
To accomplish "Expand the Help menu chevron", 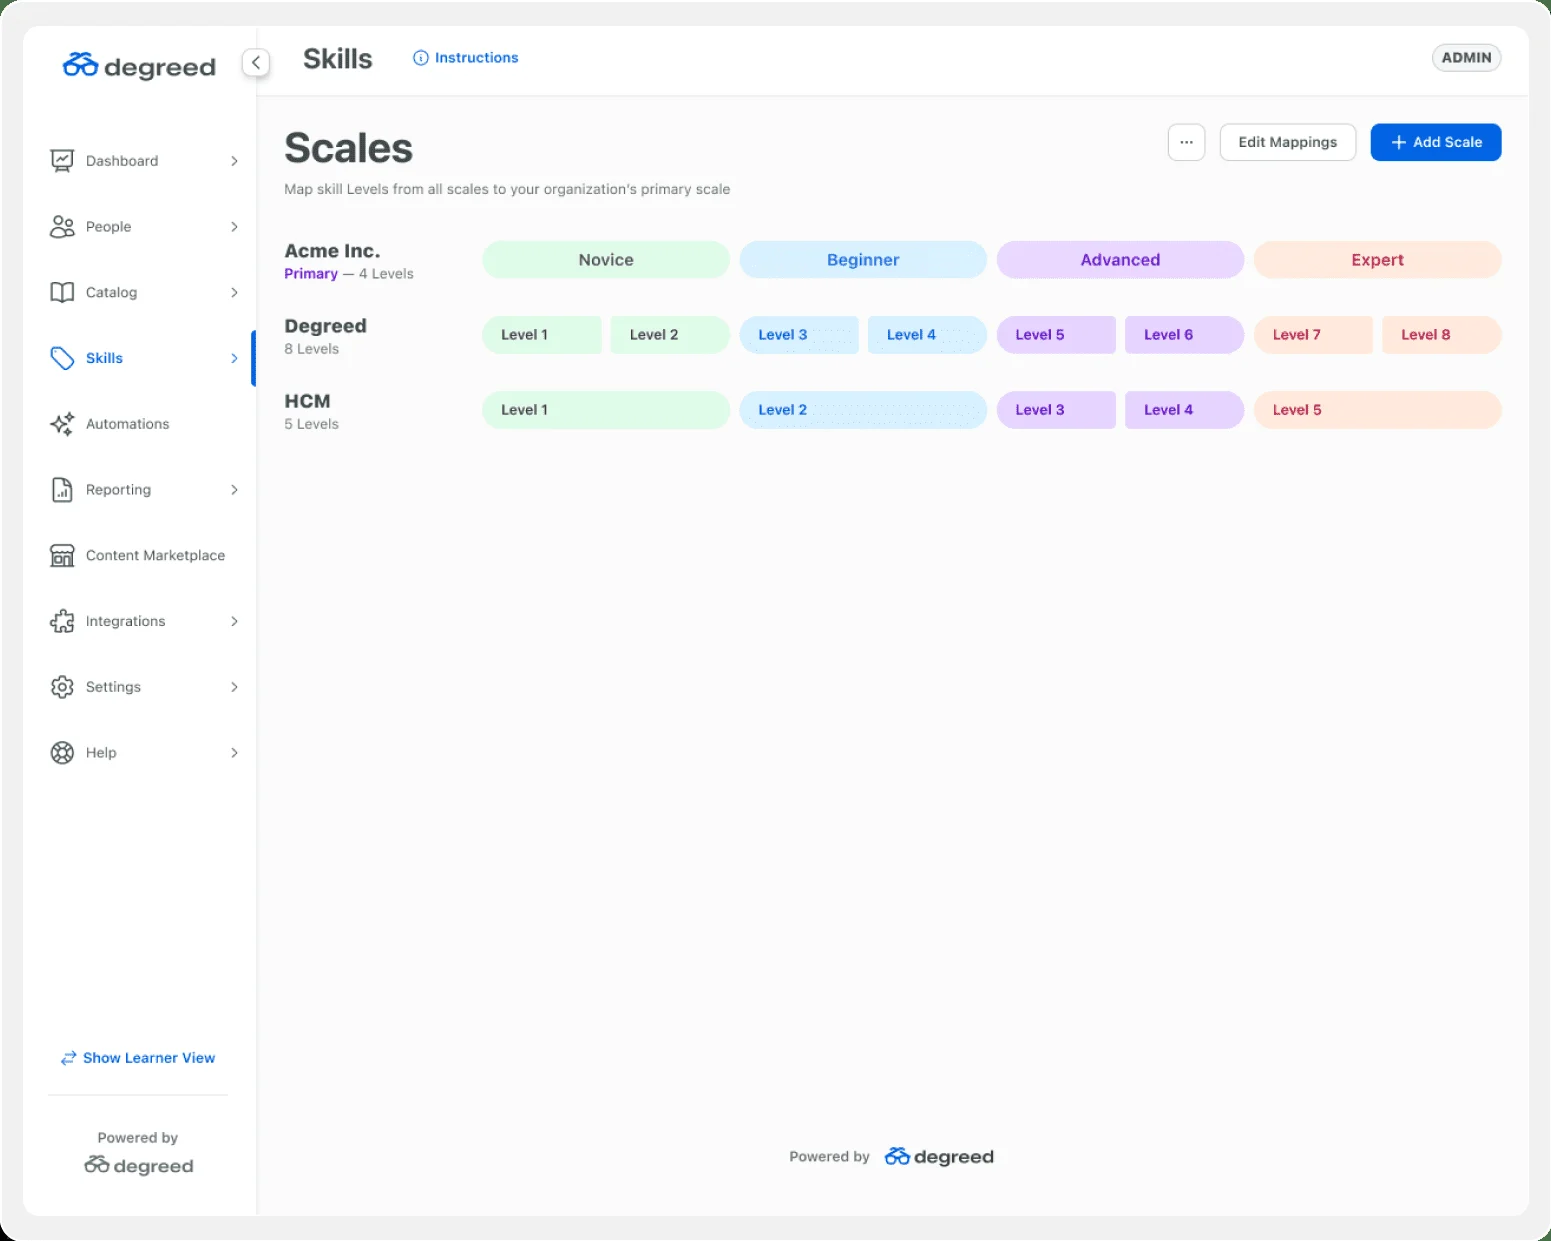I will pos(234,753).
